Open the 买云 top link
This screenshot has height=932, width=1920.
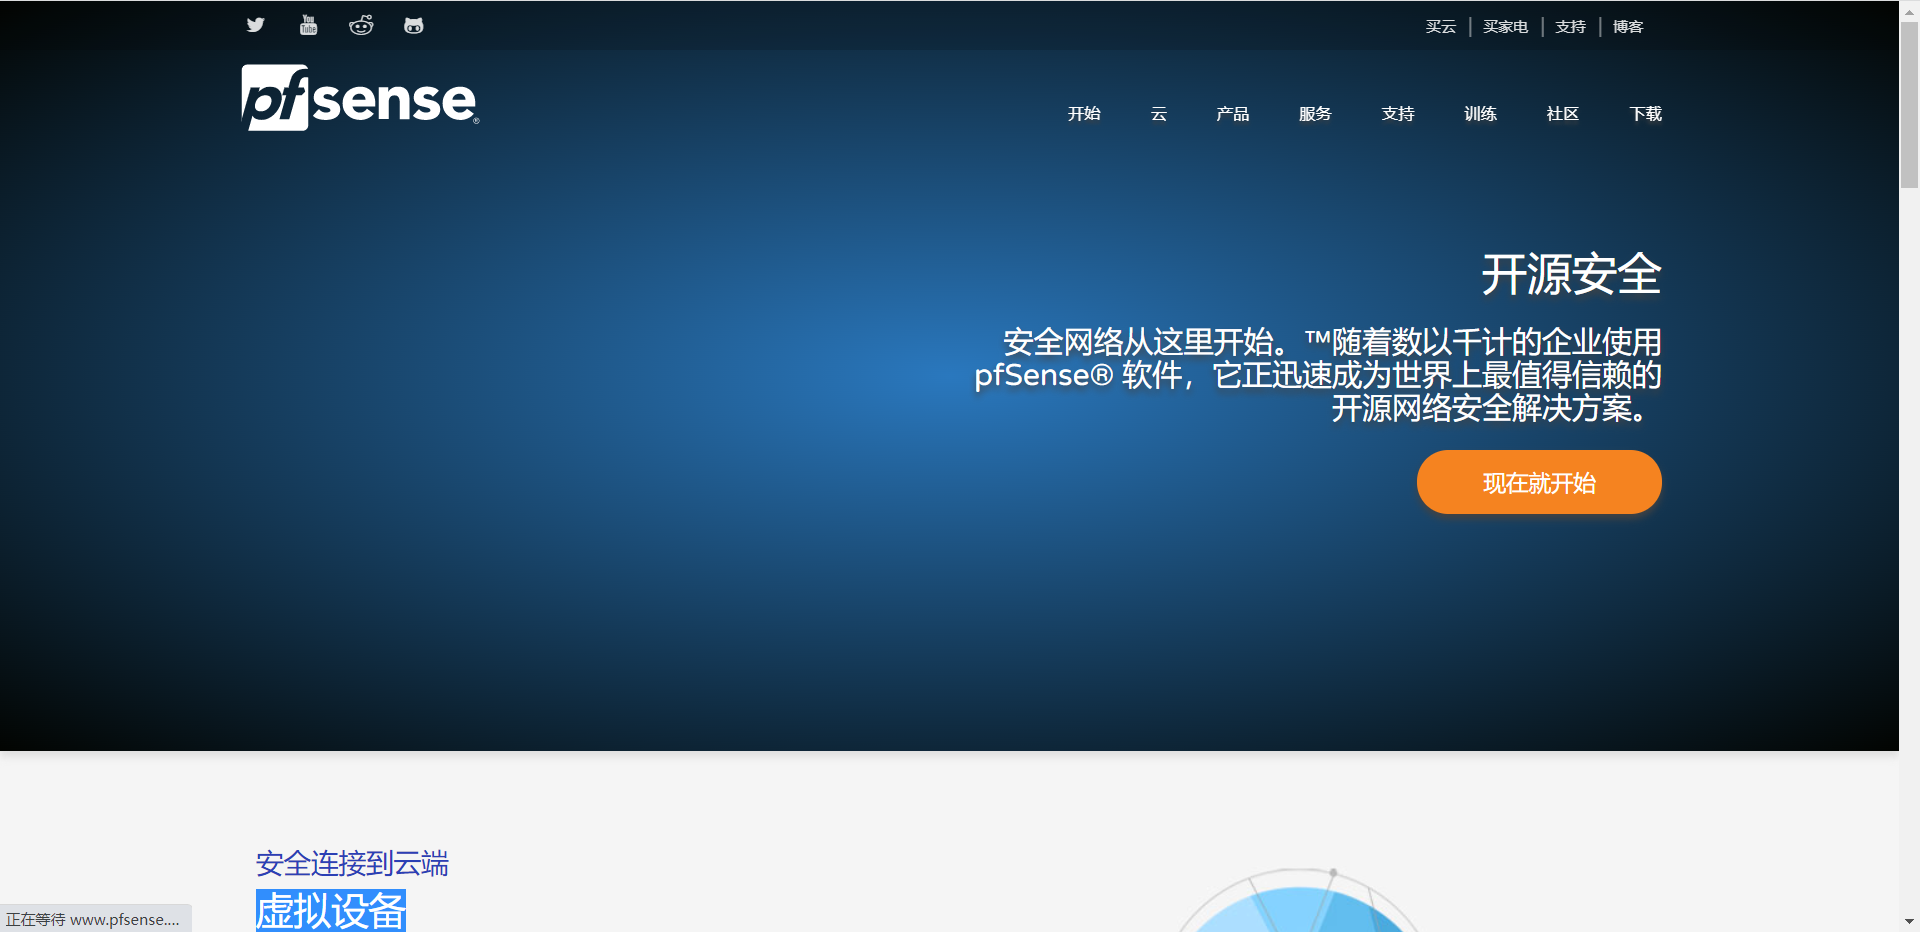[x=1440, y=27]
